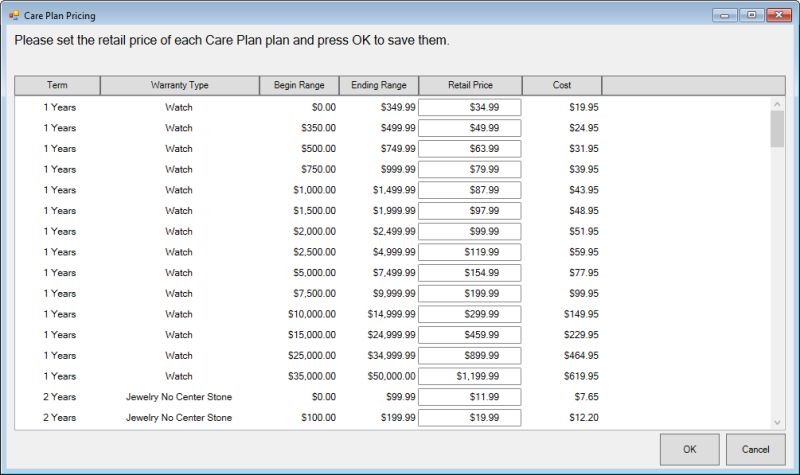Click Jewelry No Center Stone in $11.99 row

(179, 397)
